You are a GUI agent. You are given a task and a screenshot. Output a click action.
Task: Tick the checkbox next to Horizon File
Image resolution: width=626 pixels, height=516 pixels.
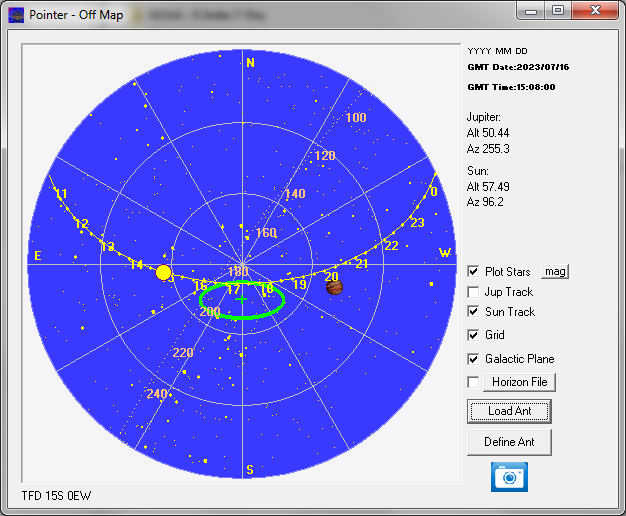point(473,382)
